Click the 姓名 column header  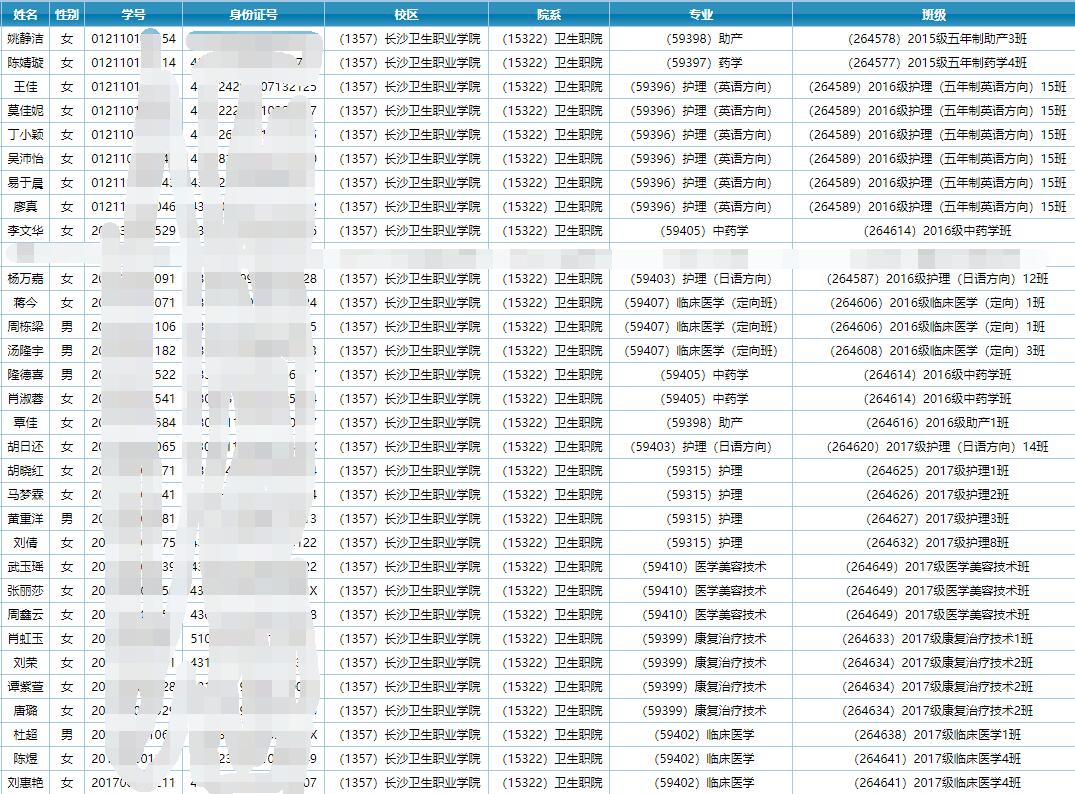coord(25,14)
